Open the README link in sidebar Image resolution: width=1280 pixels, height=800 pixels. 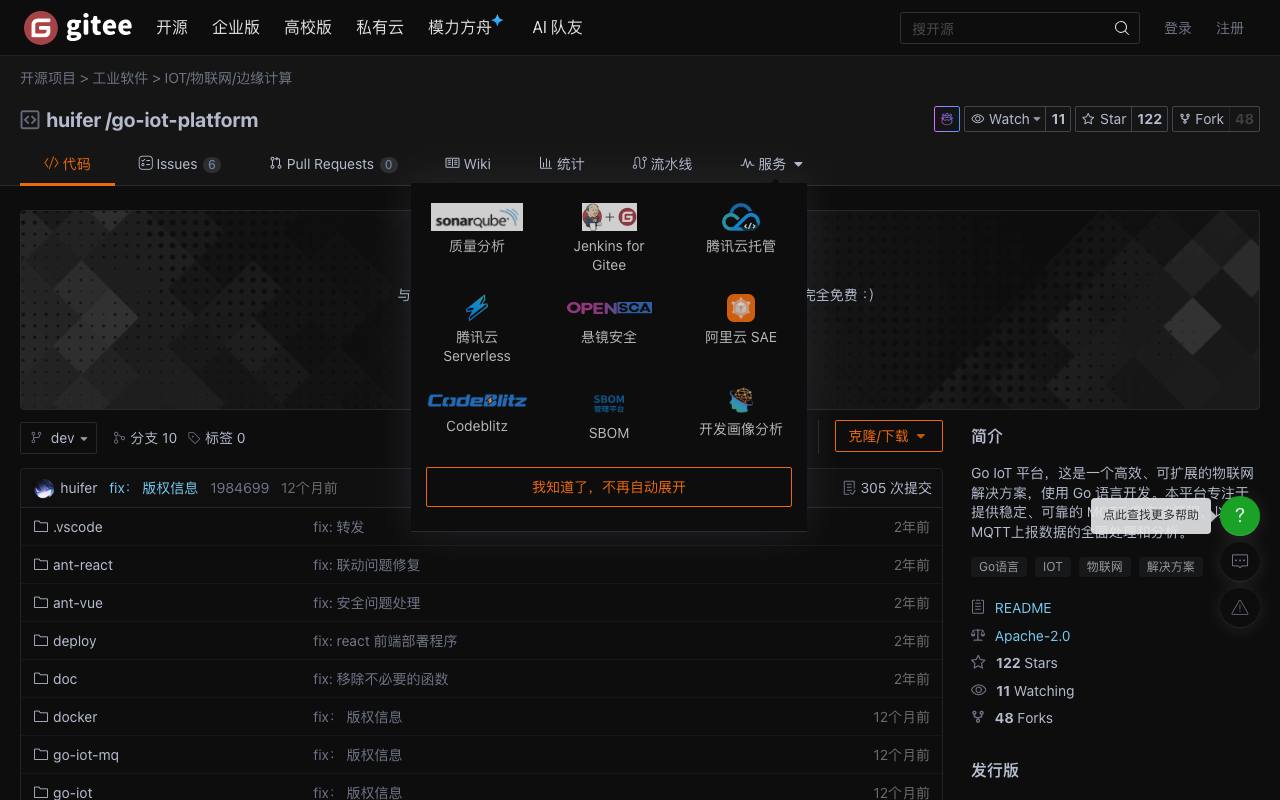pos(1023,608)
